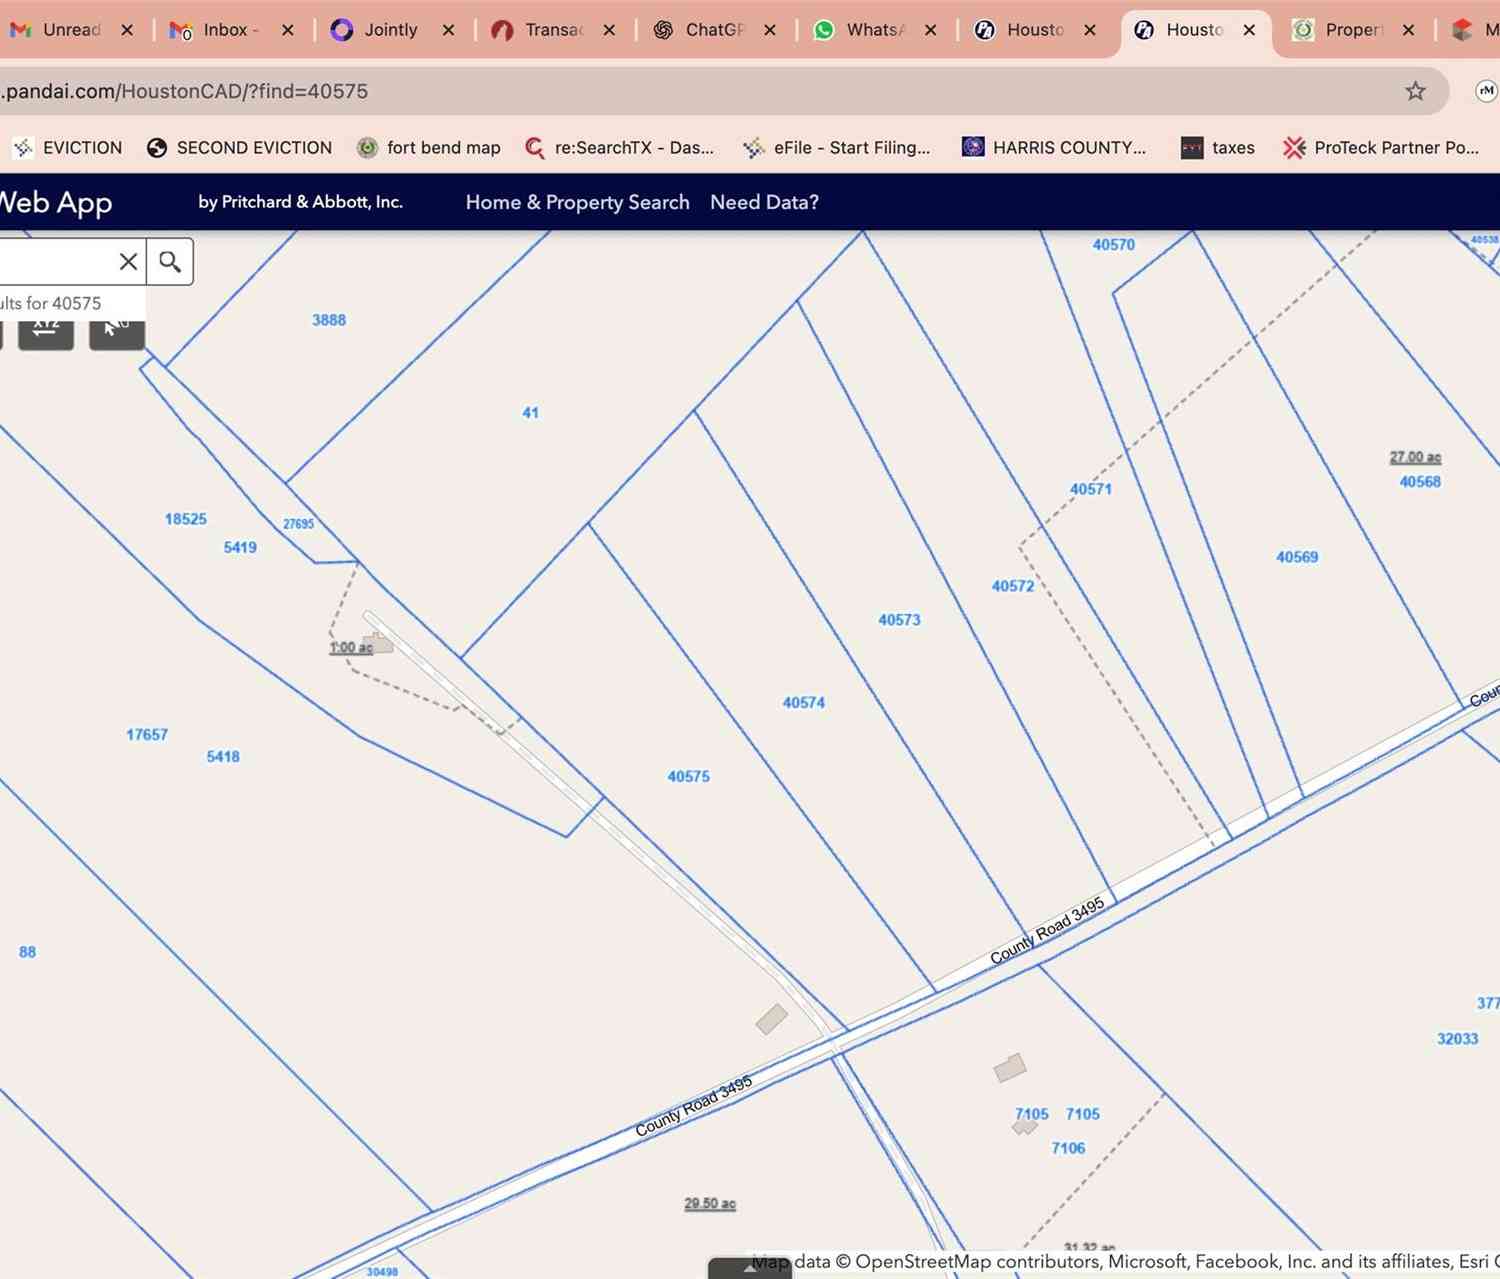Select parcel 40569 on the map

pos(1297,557)
